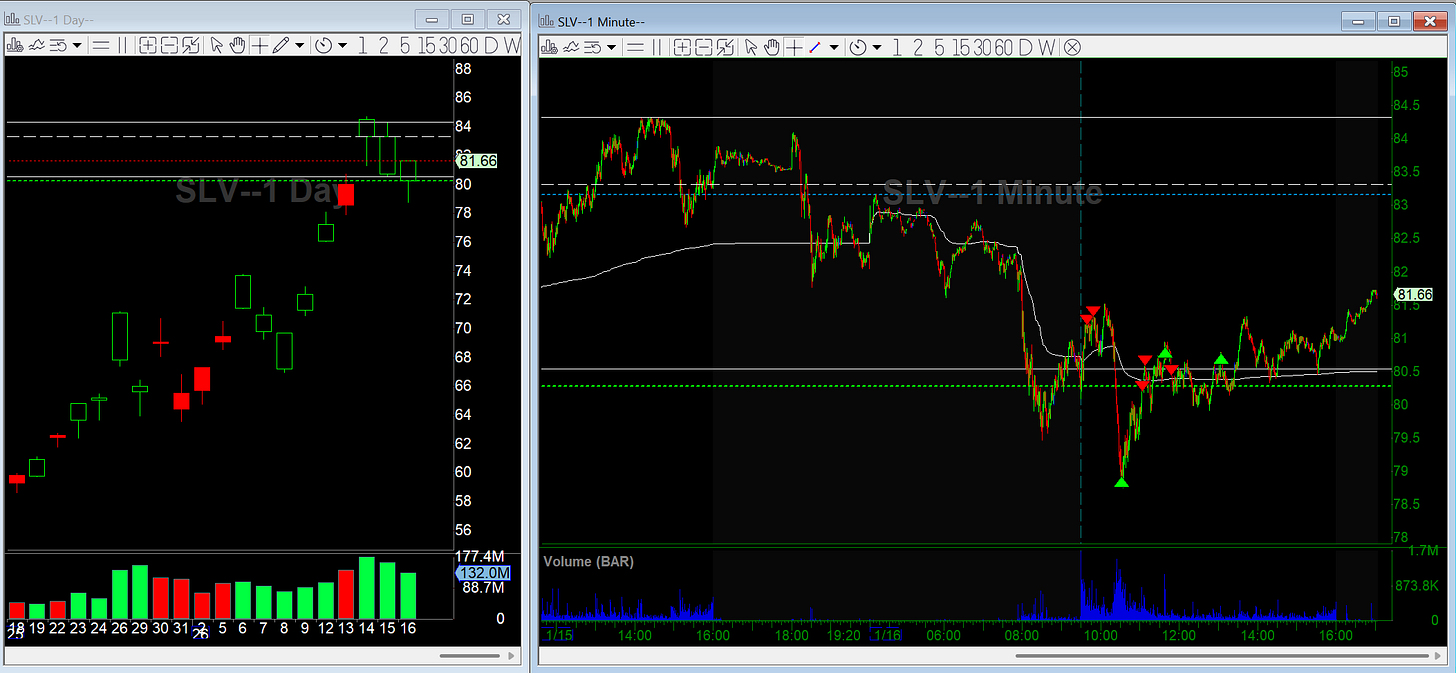Click the SLV--1 Minute-- window title icon
1456x673 pixels.
coord(546,21)
